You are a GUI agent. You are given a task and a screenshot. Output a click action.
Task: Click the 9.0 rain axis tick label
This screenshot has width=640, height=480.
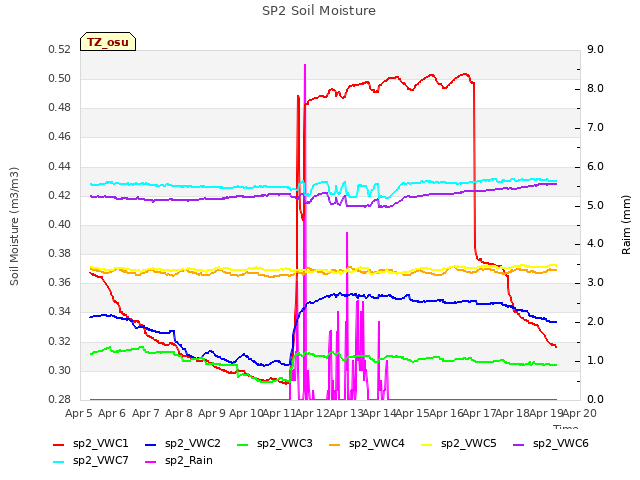coord(595,49)
